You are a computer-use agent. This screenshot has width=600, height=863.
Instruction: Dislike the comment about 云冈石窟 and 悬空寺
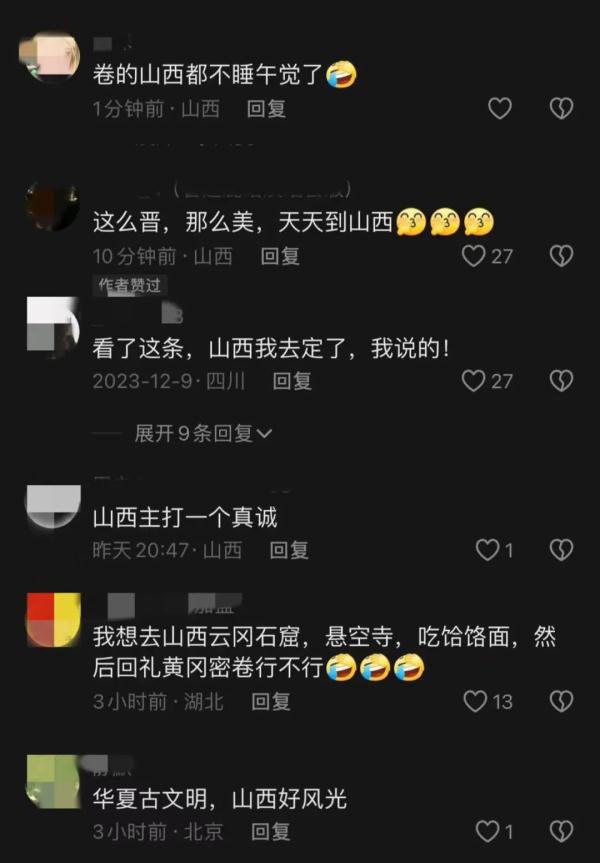coord(561,701)
